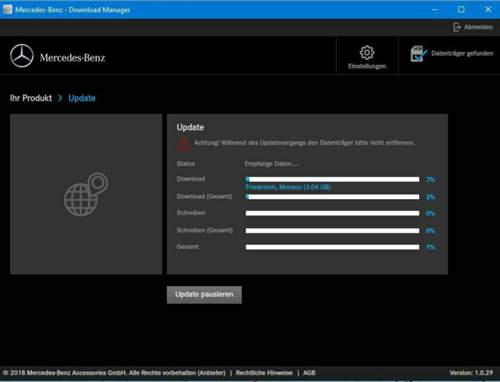Click the Schreiben progress bar
Image resolution: width=500 pixels, height=382 pixels.
click(332, 213)
